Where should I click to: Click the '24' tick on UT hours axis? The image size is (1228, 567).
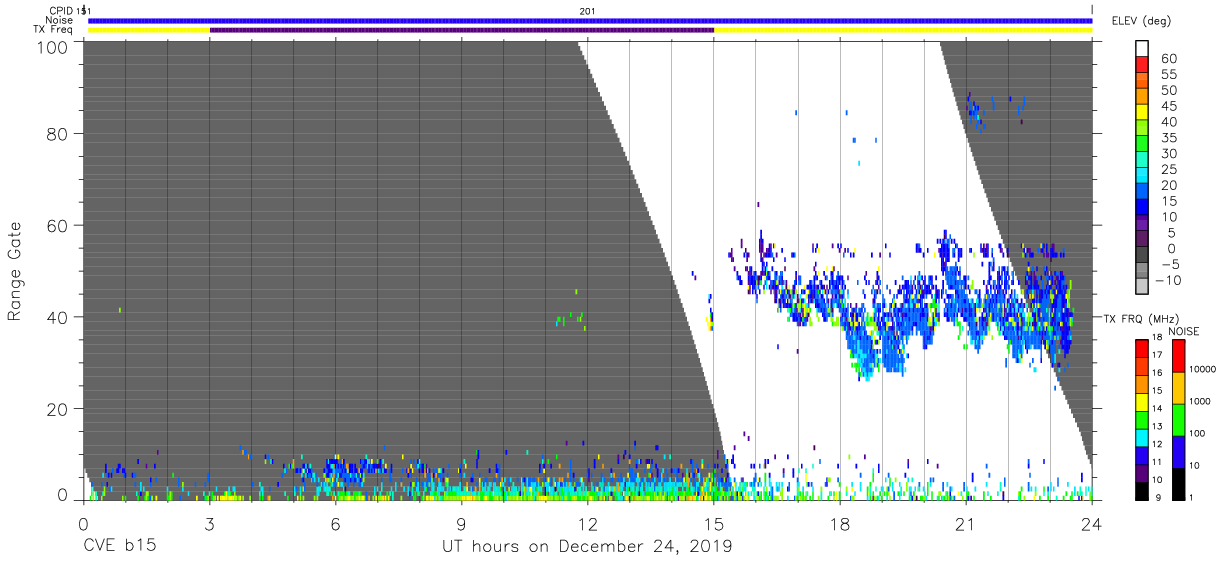pos(1091,524)
